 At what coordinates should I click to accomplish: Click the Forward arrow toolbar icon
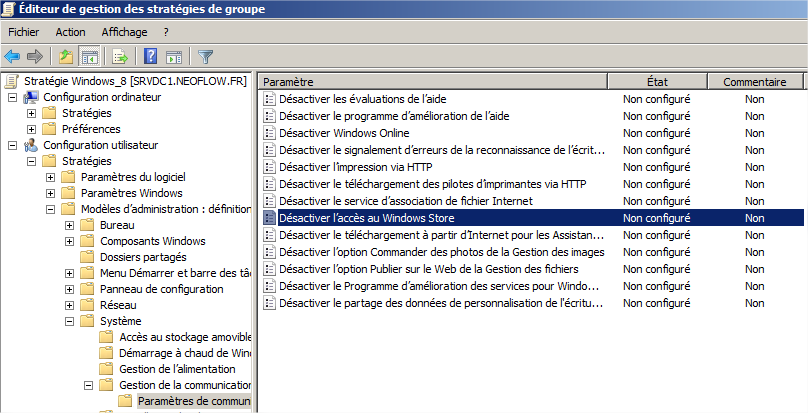coord(35,56)
